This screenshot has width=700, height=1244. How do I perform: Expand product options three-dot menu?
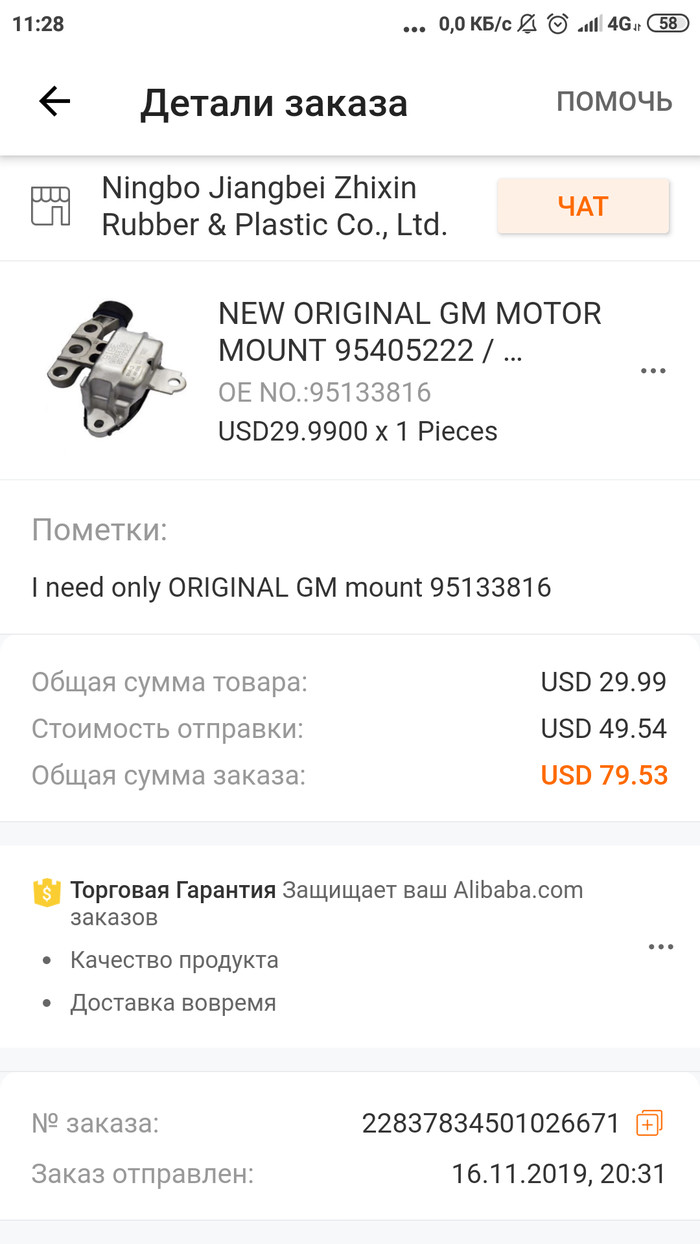[x=653, y=371]
